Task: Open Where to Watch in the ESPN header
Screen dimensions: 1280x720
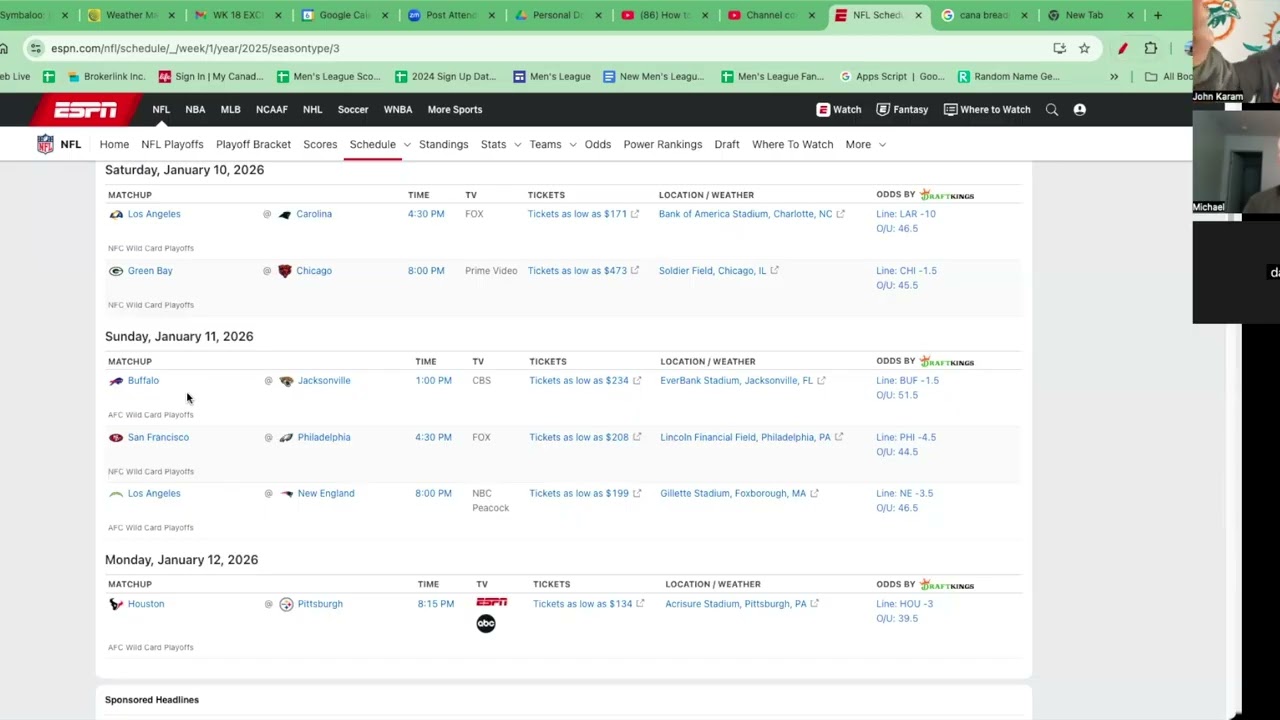Action: click(x=987, y=110)
